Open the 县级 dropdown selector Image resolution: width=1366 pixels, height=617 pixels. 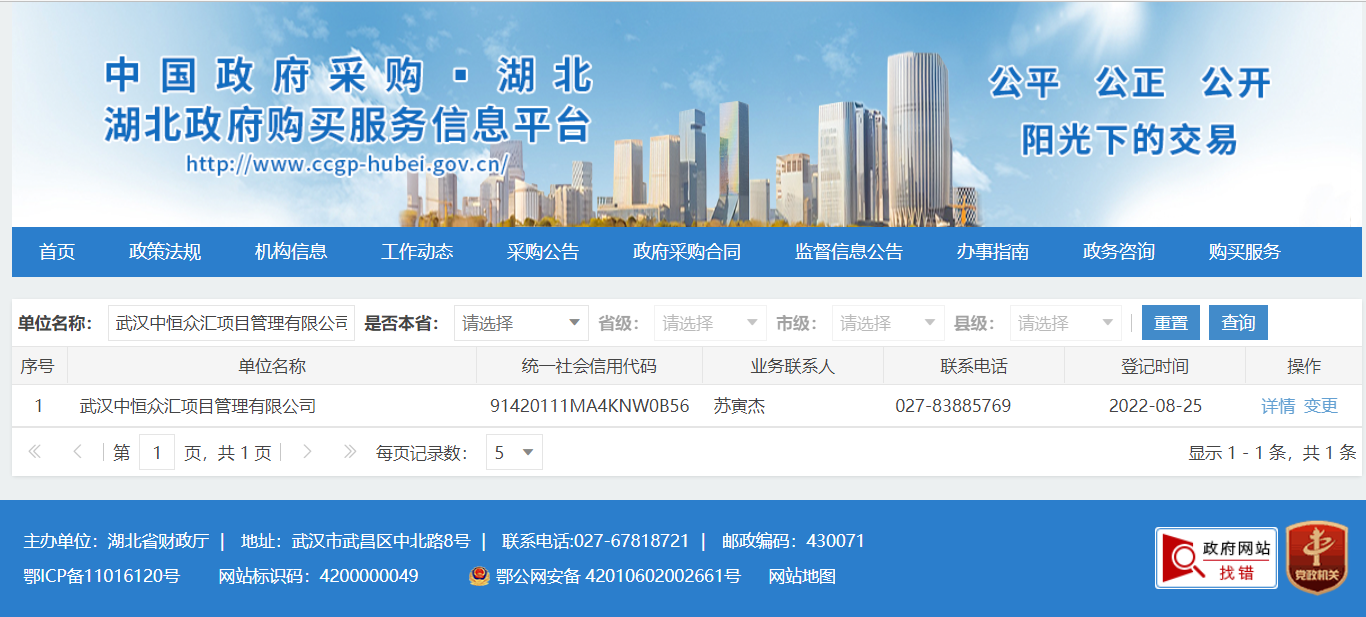point(1066,323)
